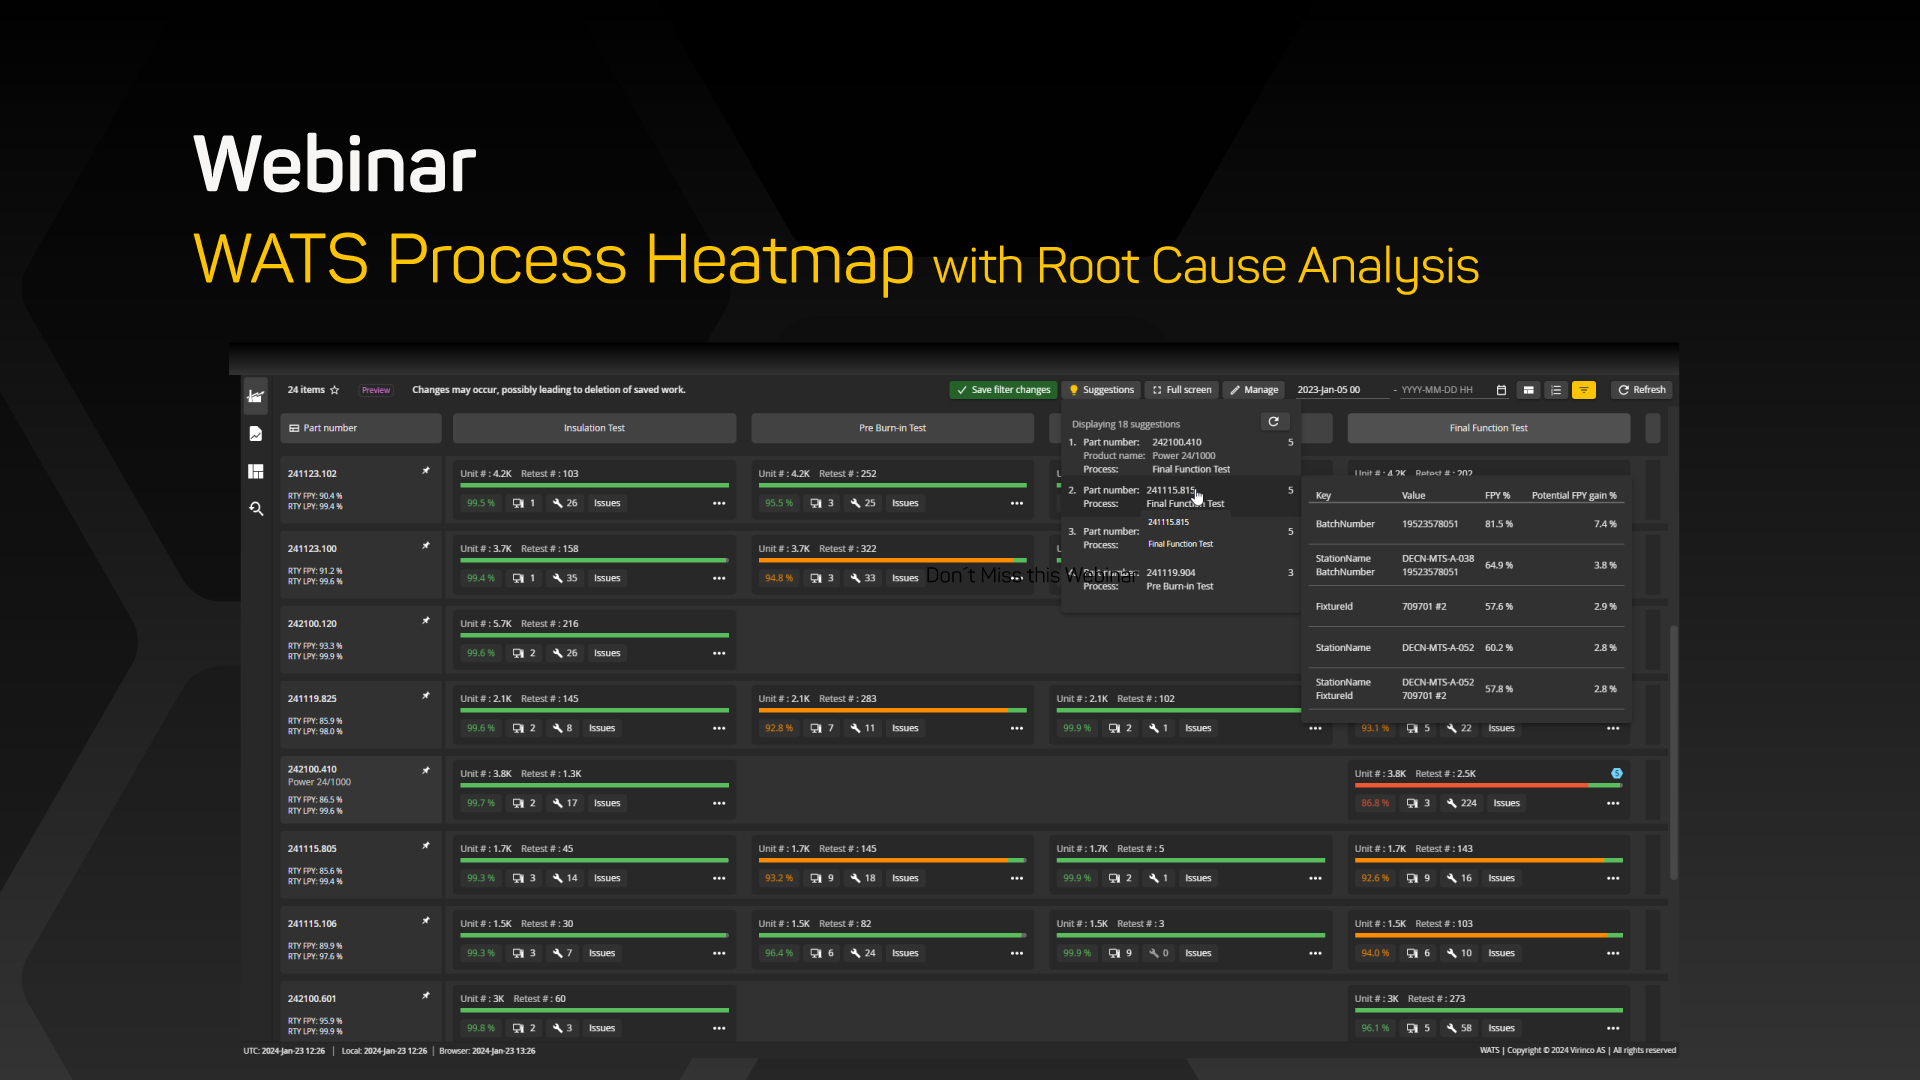Open the calendar date picker icon

click(1502, 390)
